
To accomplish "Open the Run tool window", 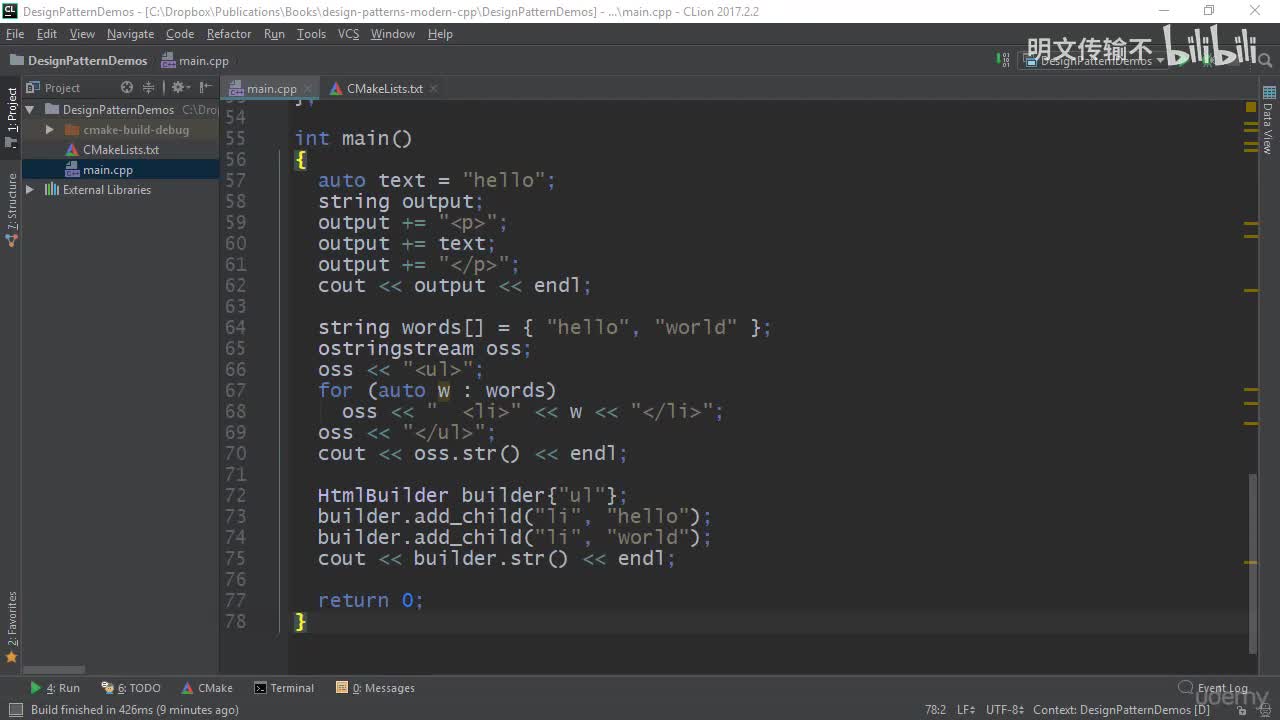I will [x=55, y=688].
